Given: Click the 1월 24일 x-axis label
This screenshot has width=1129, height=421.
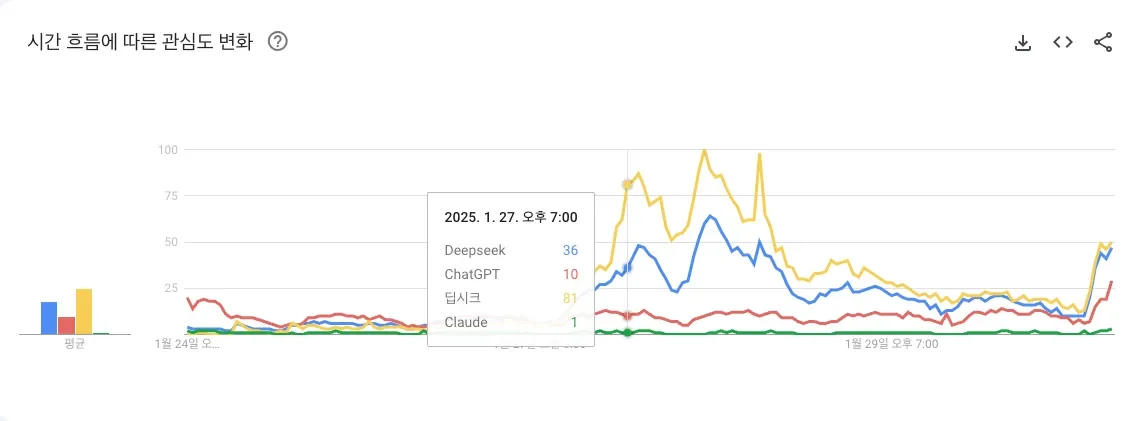Looking at the screenshot, I should coord(187,344).
